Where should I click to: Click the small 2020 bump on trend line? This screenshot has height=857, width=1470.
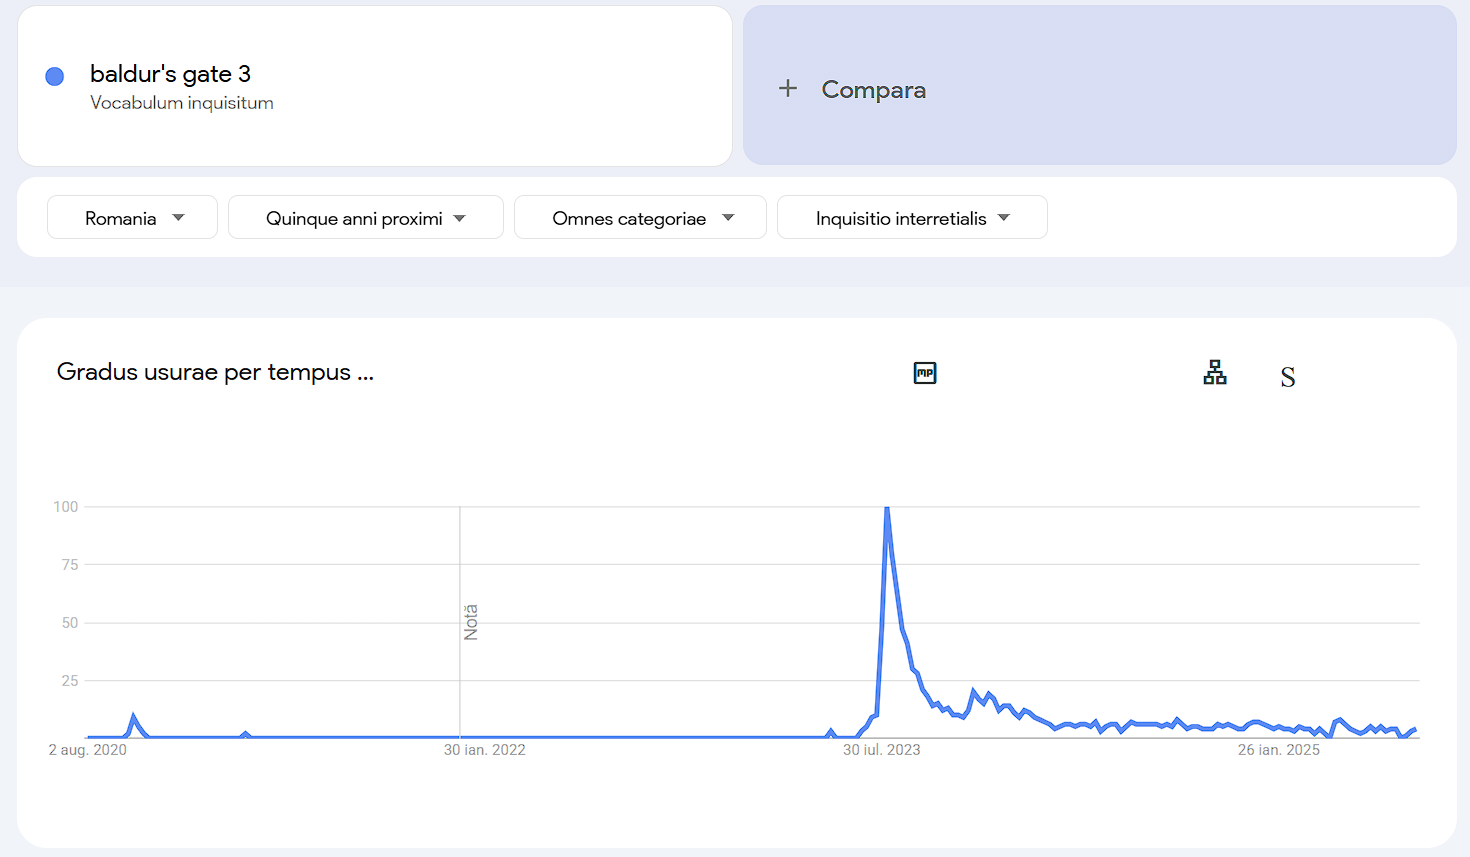point(133,716)
